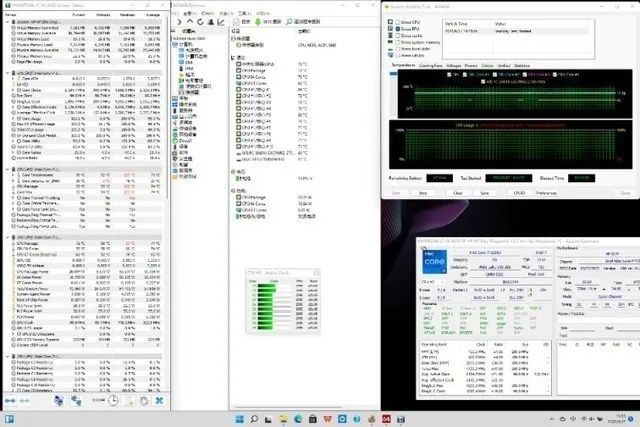
Task: Click the user icon in AIDA64 toolbar
Action: (211, 22)
